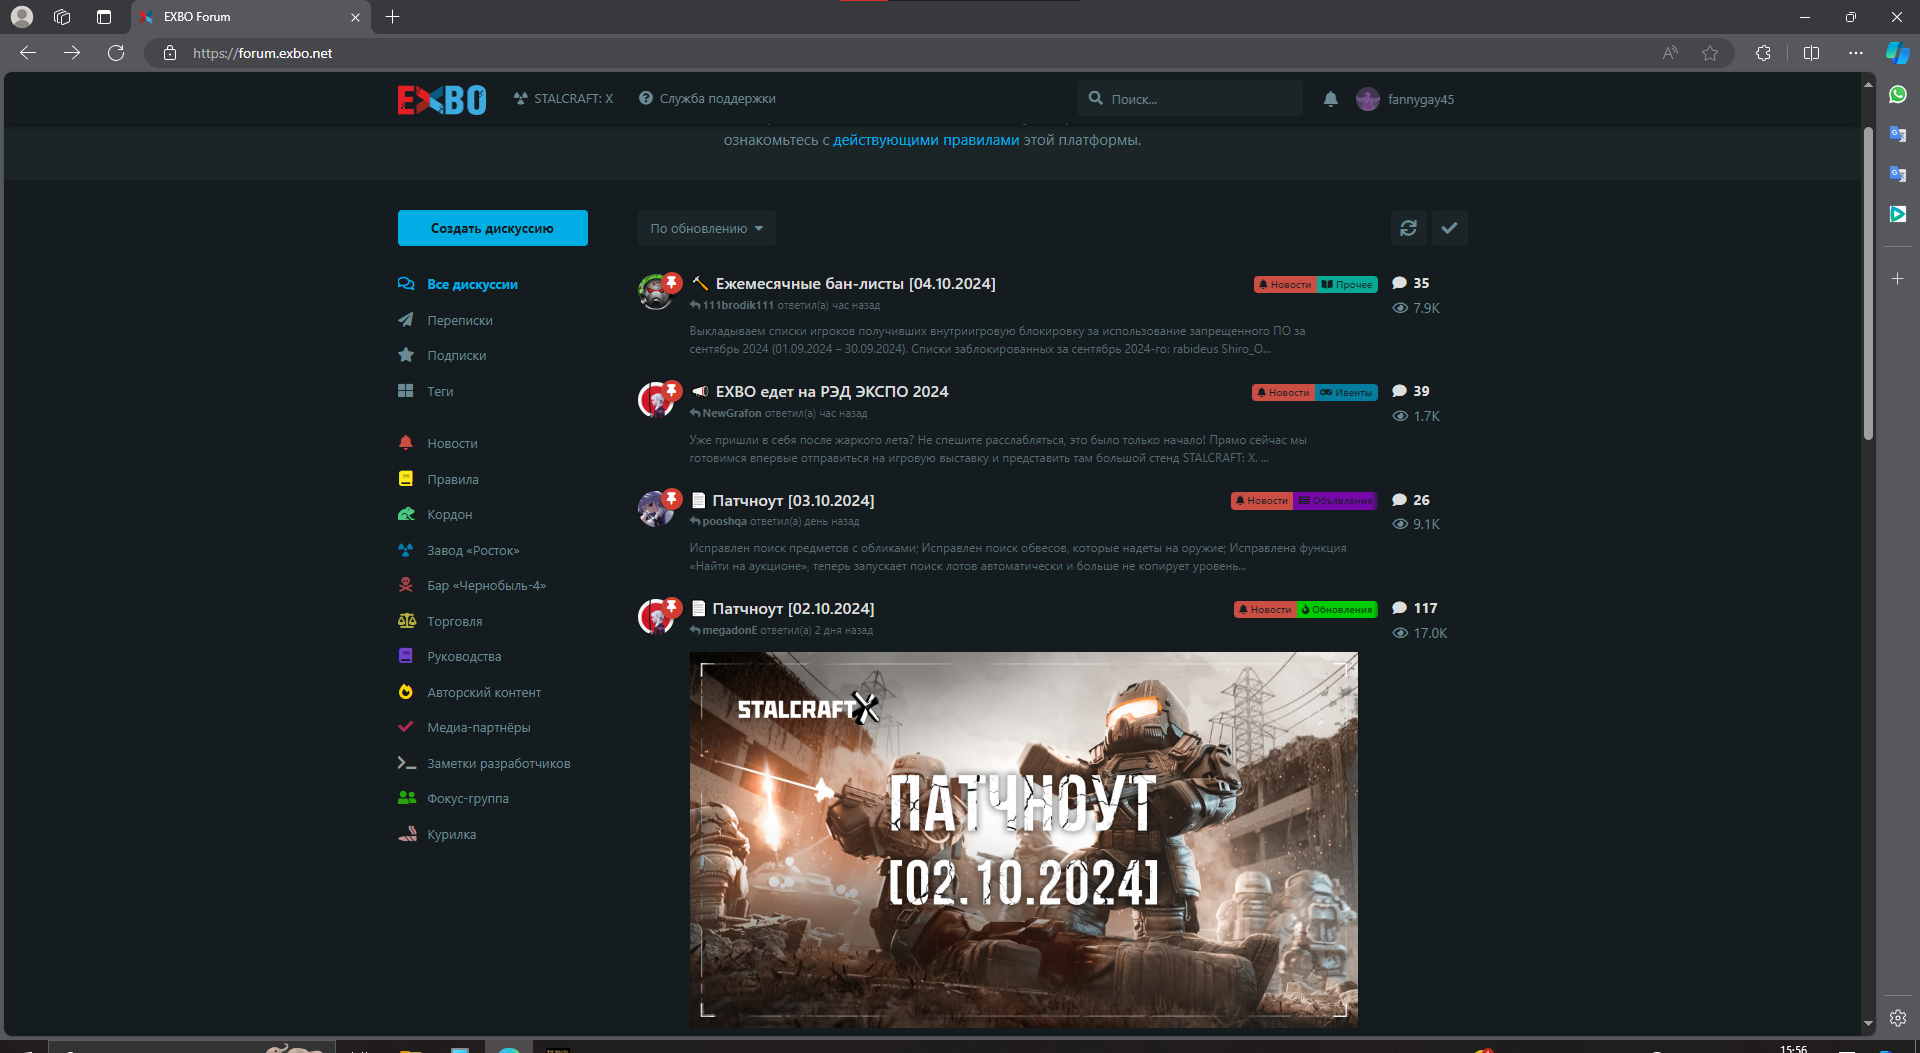Open Патчноут [02.10.2024] discussion title
The image size is (1920, 1053).
[x=793, y=608]
